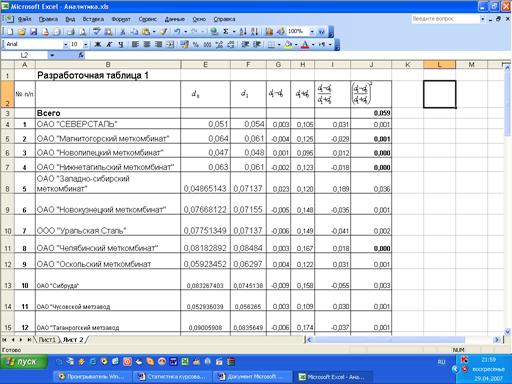Screen dimensions: 512x384
Task: Click the Undo arrow icon
Action: (x=177, y=32)
